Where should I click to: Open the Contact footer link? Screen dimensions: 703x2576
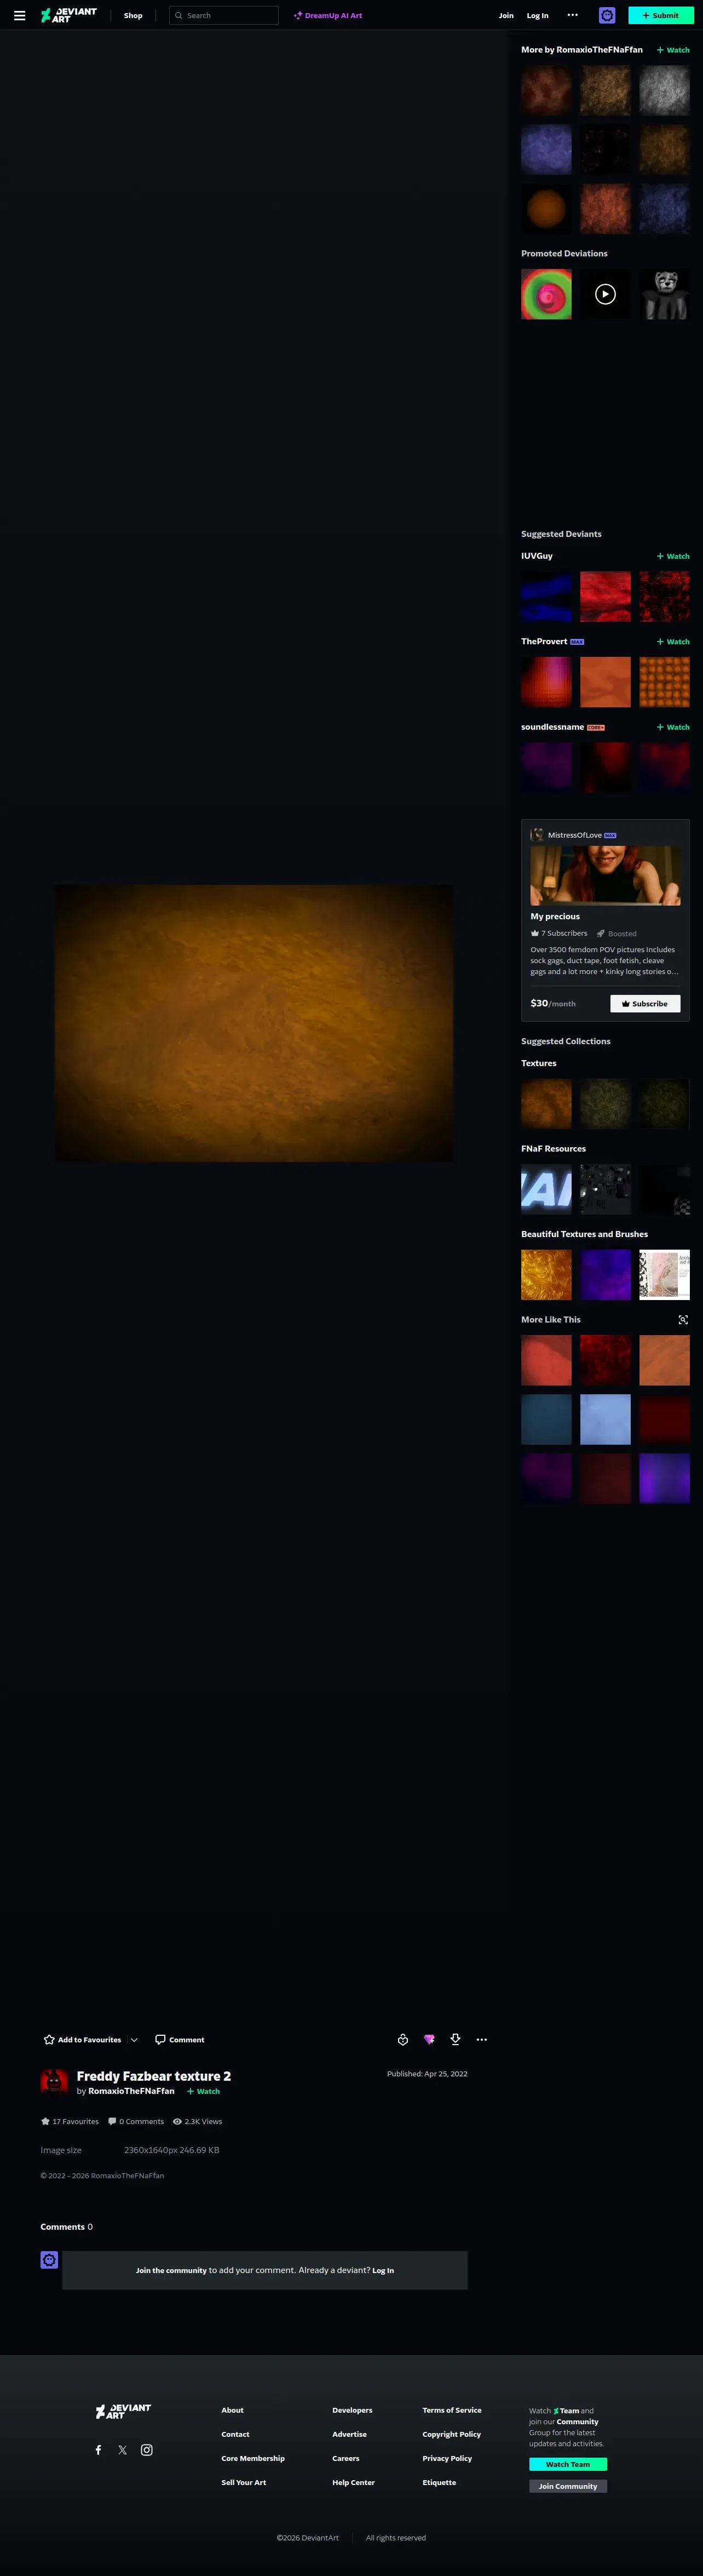tap(235, 2434)
